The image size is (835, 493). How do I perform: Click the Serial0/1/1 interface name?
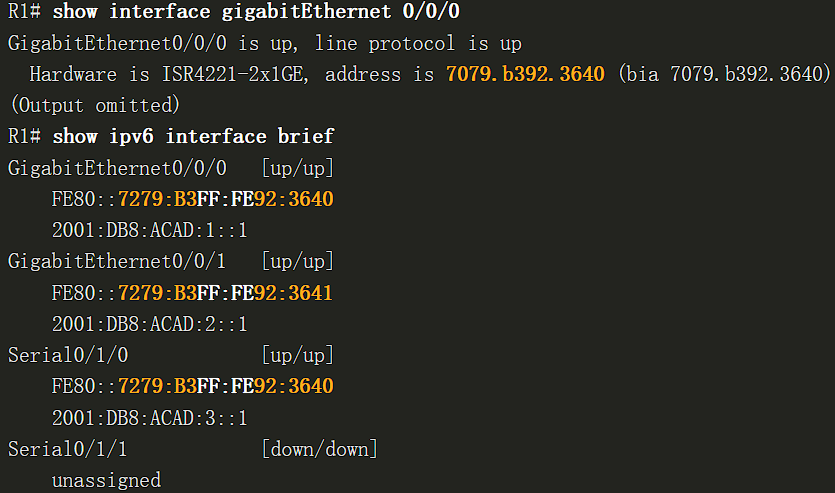coord(68,449)
